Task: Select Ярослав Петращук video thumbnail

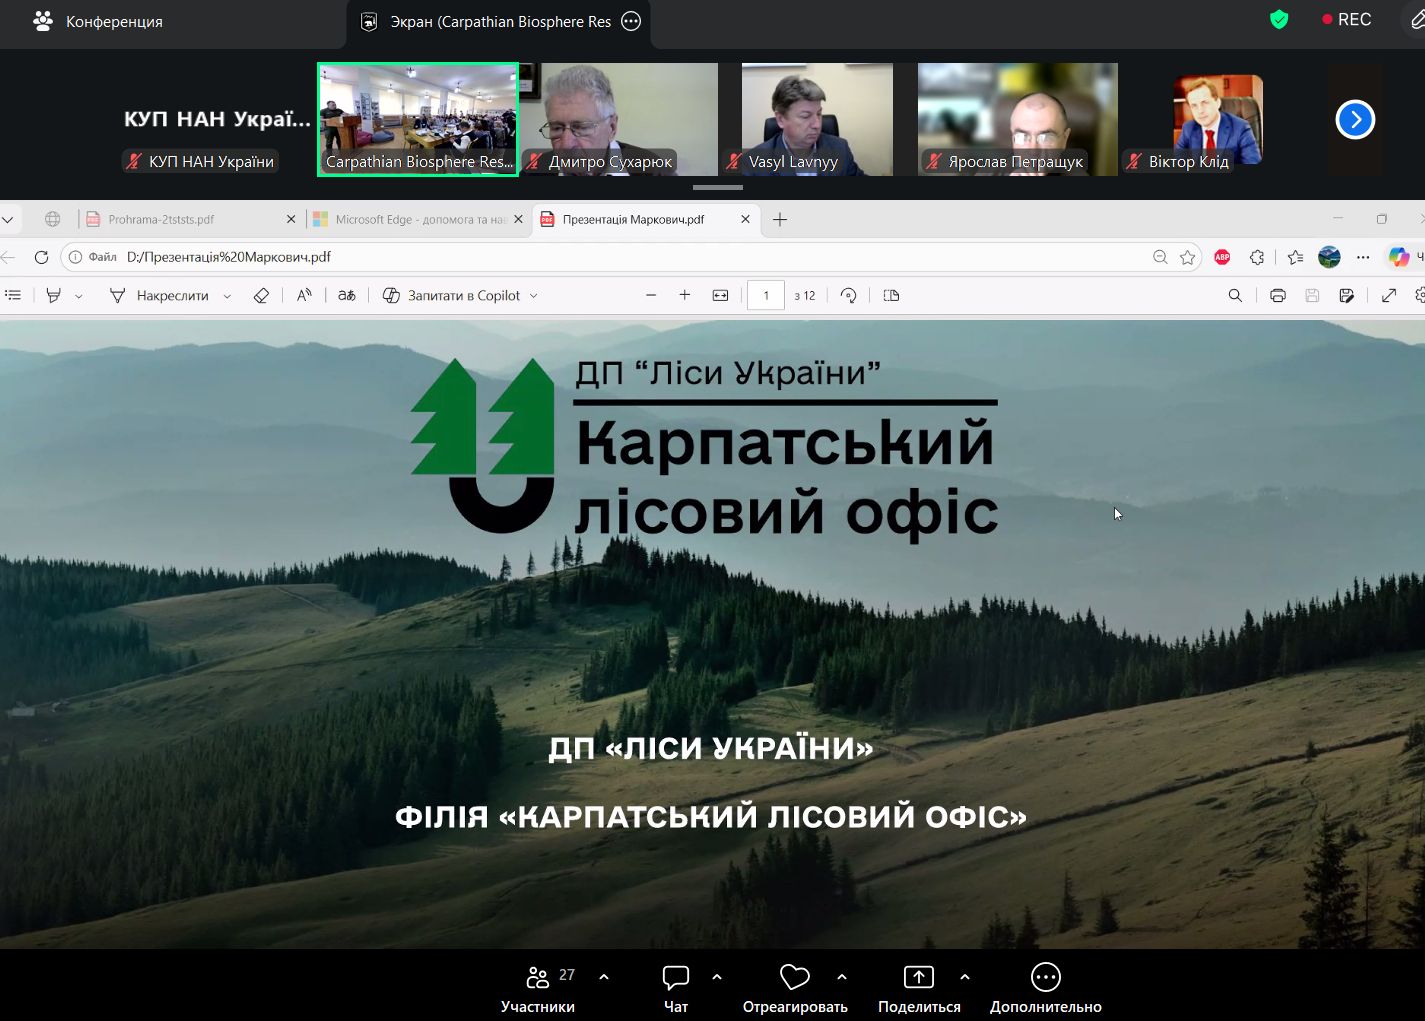Action: click(1018, 120)
